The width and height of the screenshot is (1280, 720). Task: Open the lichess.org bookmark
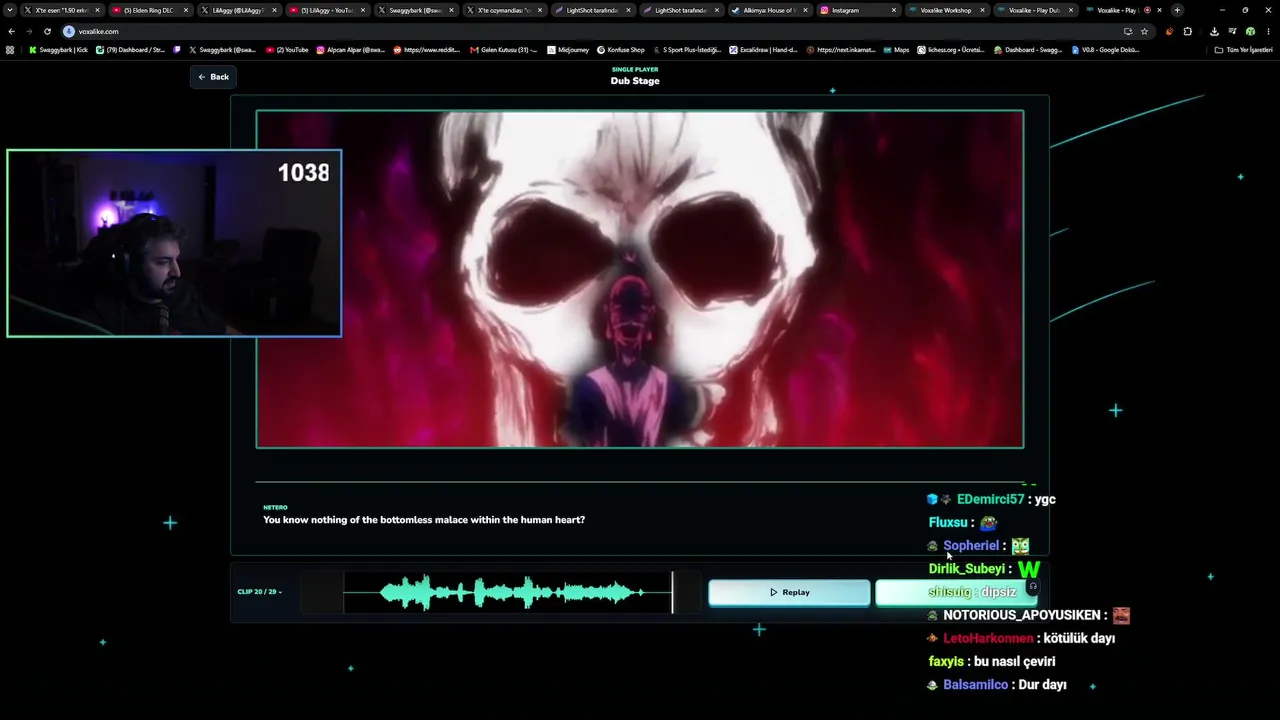[x=950, y=49]
